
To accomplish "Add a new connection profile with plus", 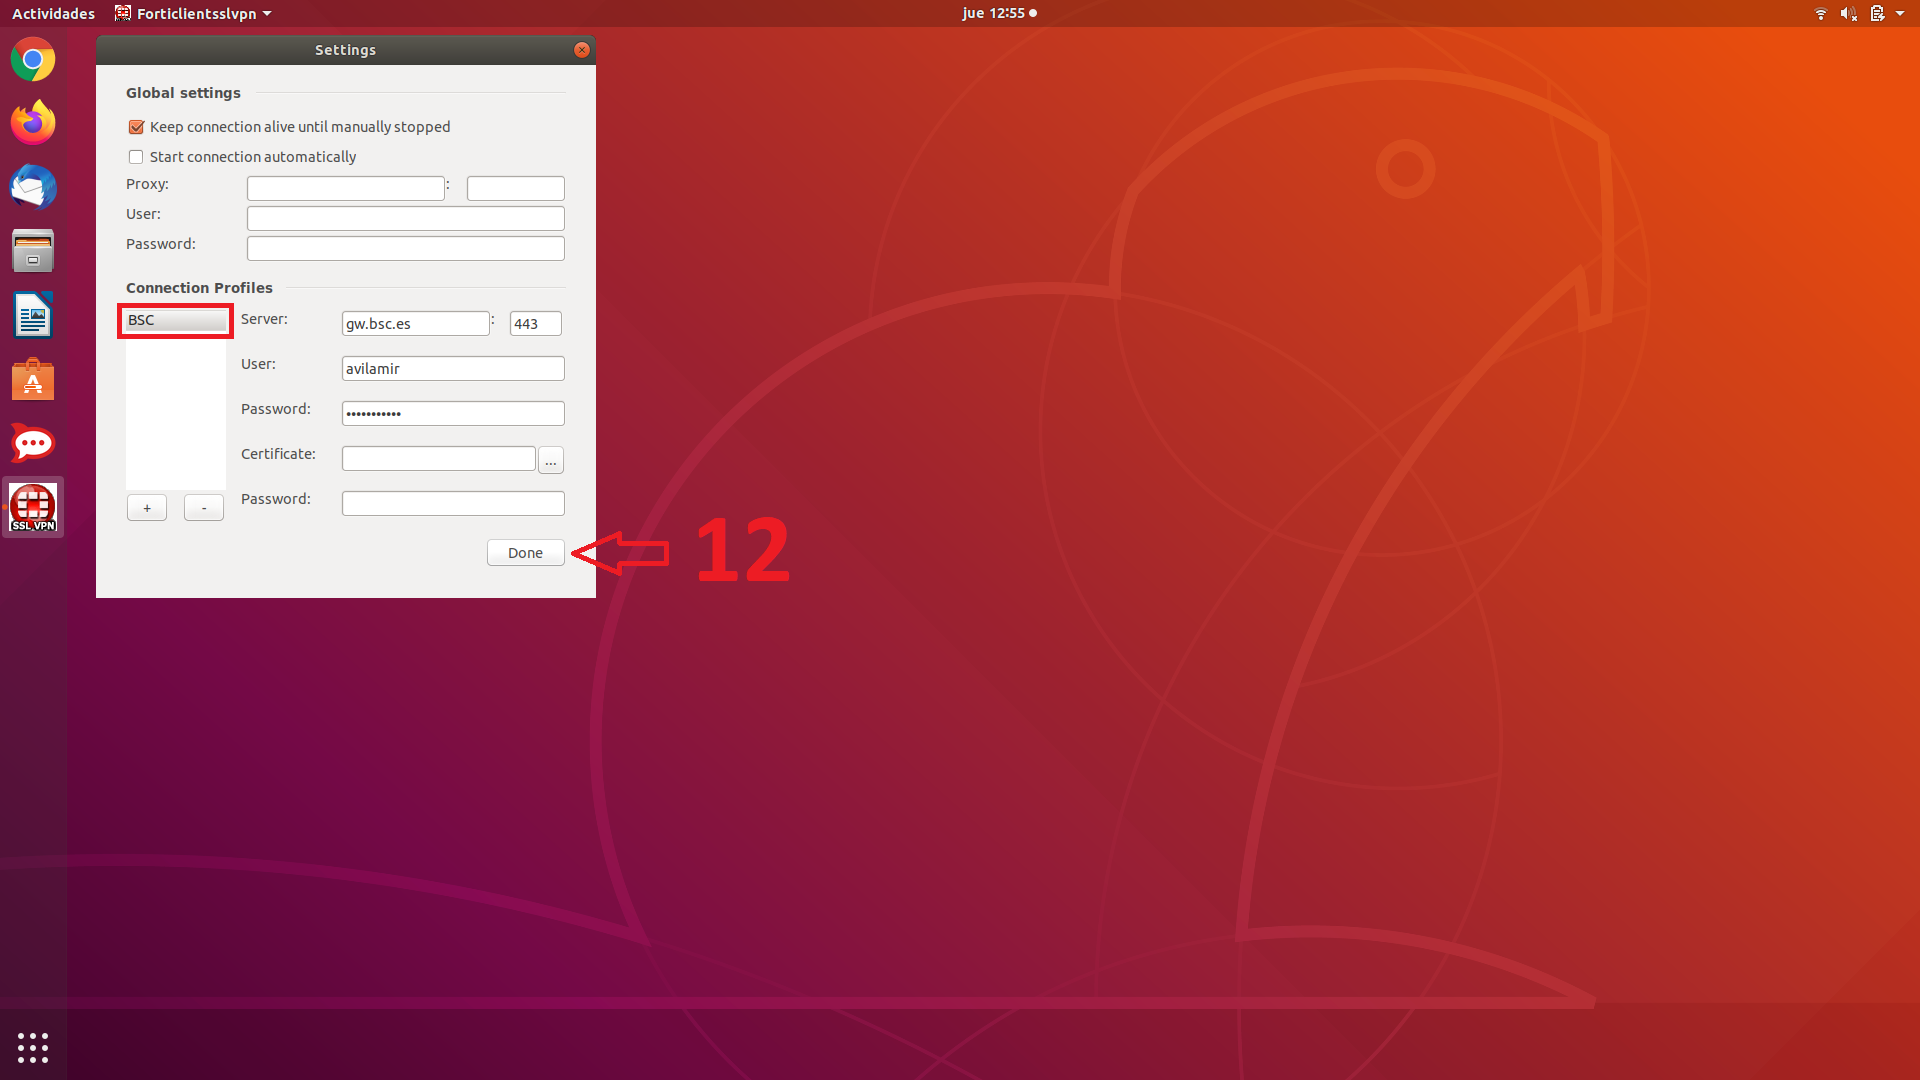I will click(x=147, y=508).
